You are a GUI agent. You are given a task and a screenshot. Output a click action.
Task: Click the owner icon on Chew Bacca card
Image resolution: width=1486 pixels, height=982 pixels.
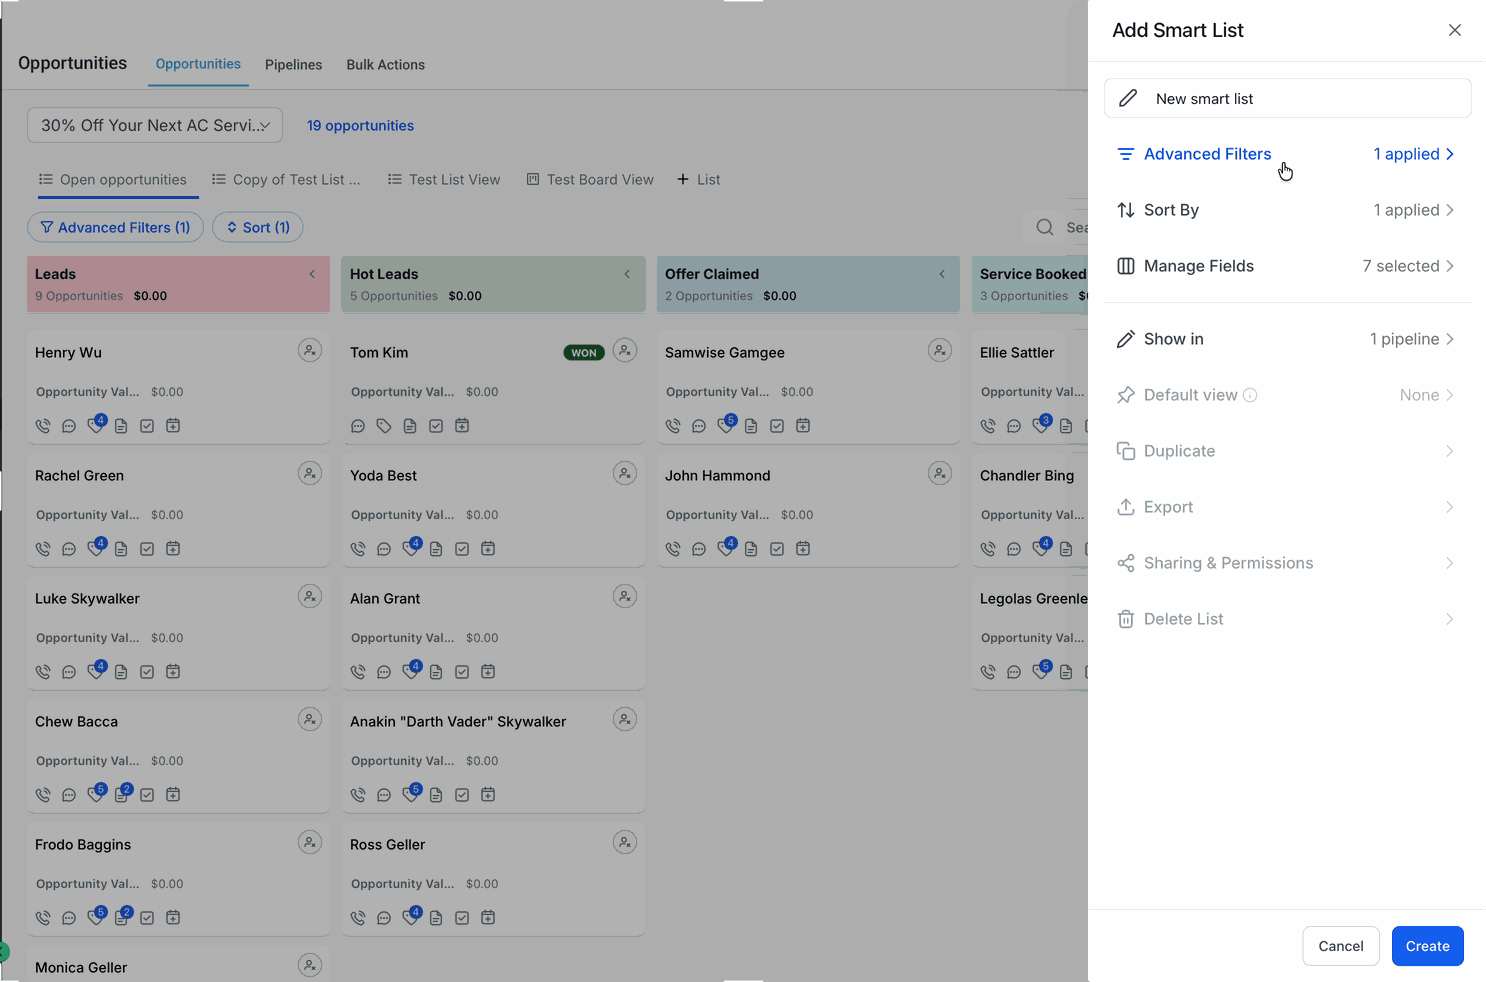[310, 719]
